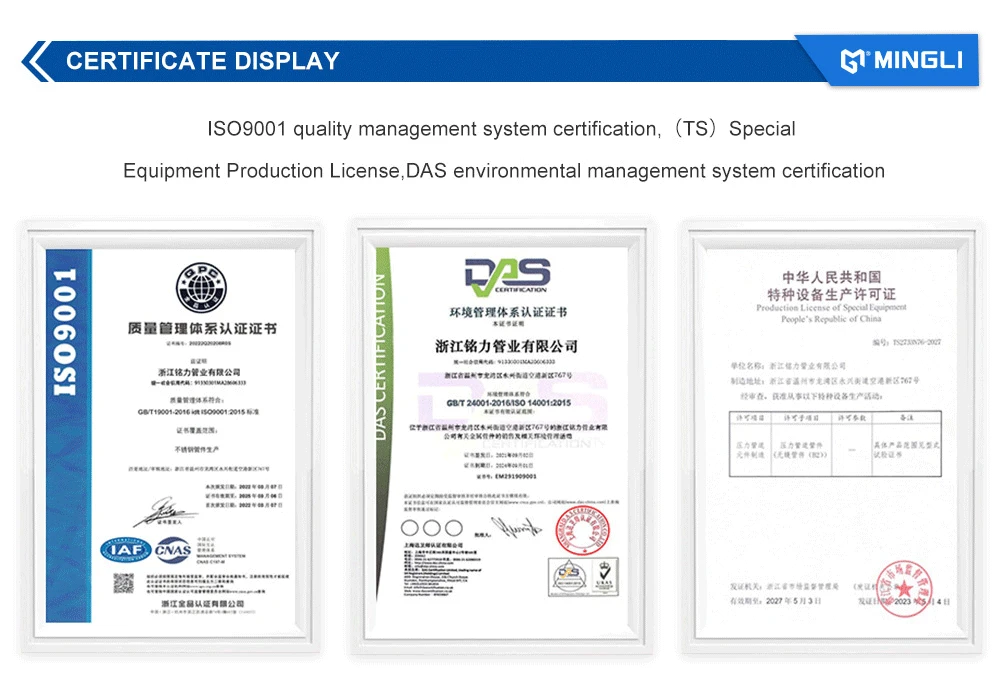Viewport: 1000px width, 680px height.
Task: Click the GPC globe logo on ISO9001 certificate
Action: [x=201, y=287]
